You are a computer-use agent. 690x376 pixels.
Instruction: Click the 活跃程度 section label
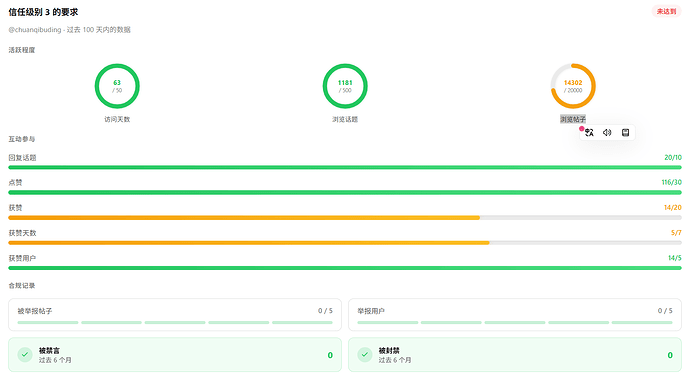coord(22,50)
